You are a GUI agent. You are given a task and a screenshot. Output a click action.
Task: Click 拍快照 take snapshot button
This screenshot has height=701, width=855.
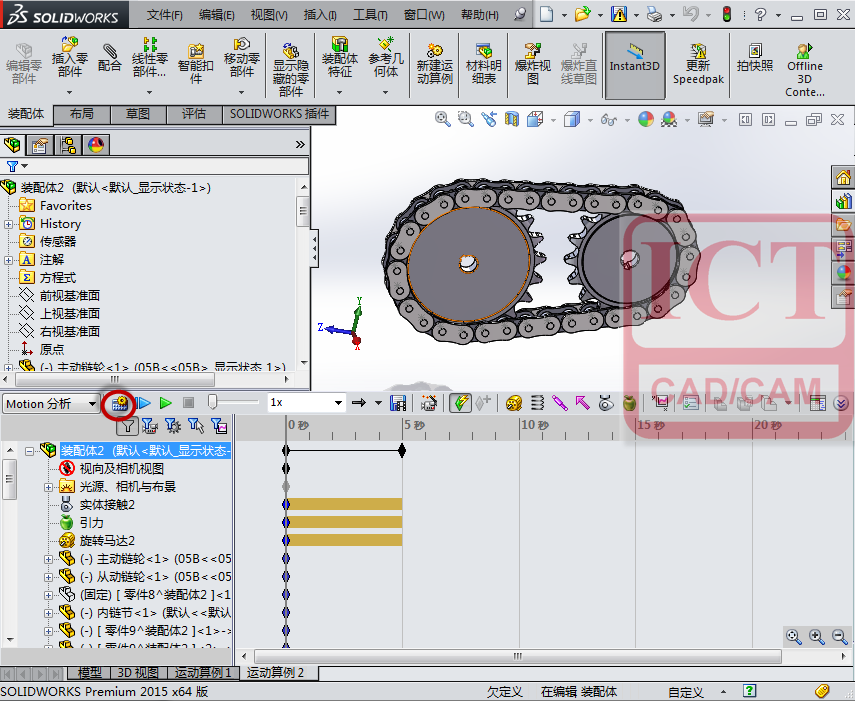coord(755,58)
